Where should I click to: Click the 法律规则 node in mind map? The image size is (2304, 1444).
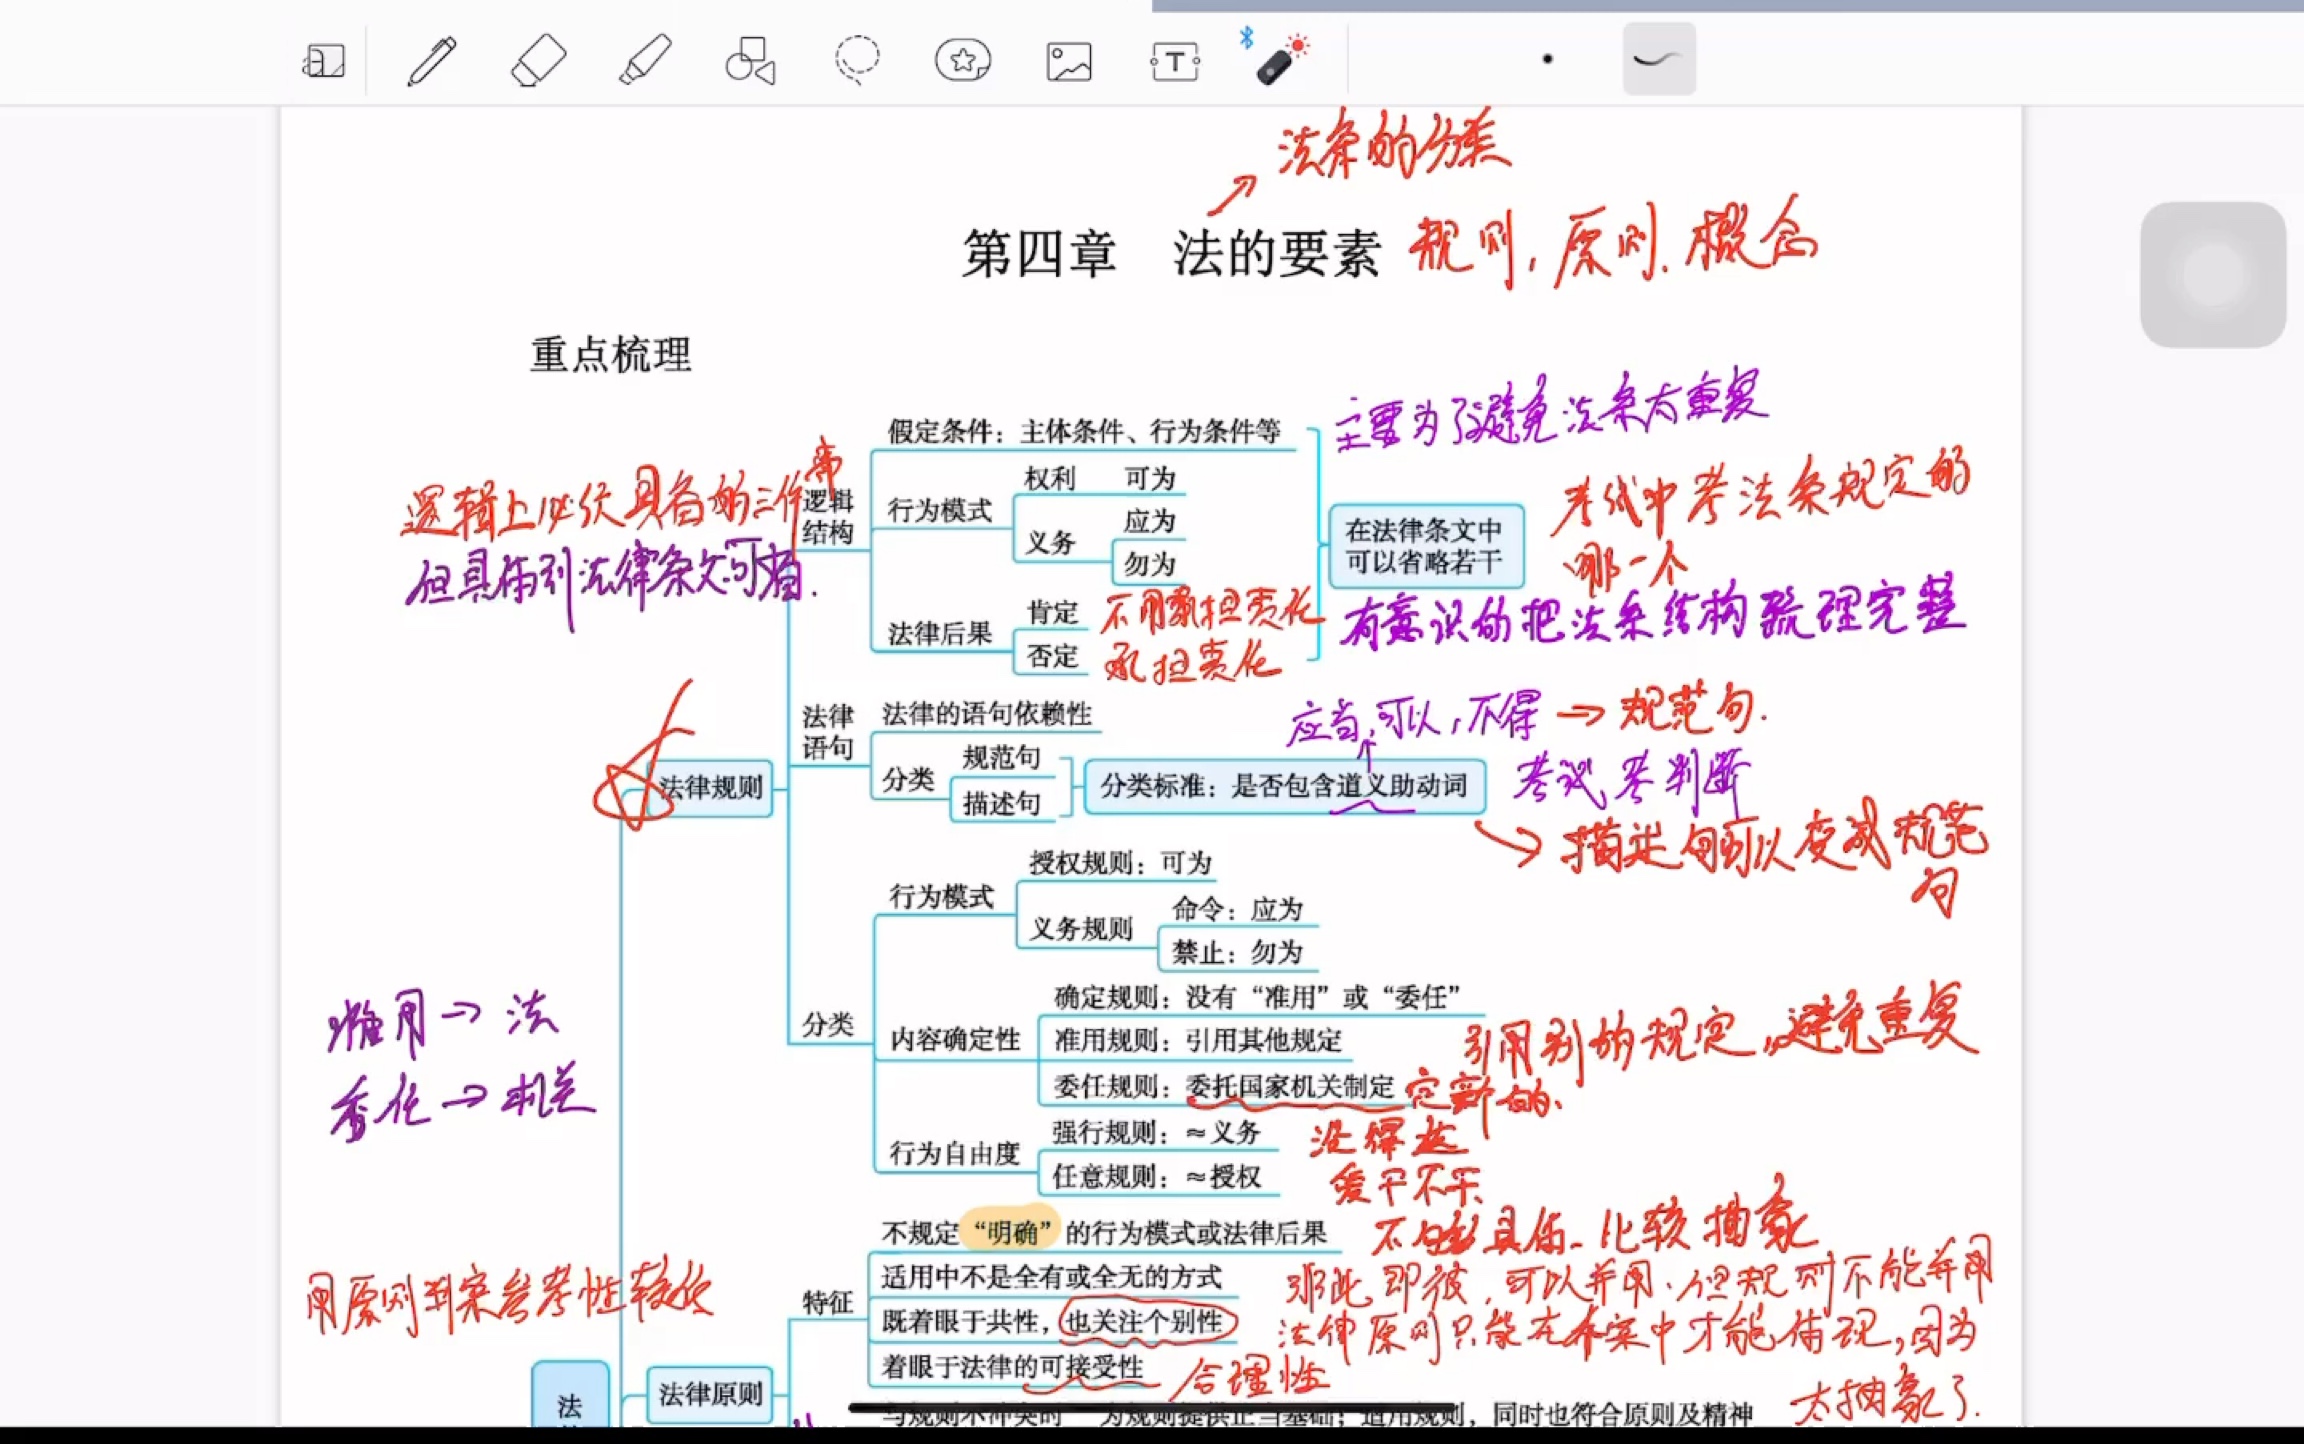[x=709, y=788]
